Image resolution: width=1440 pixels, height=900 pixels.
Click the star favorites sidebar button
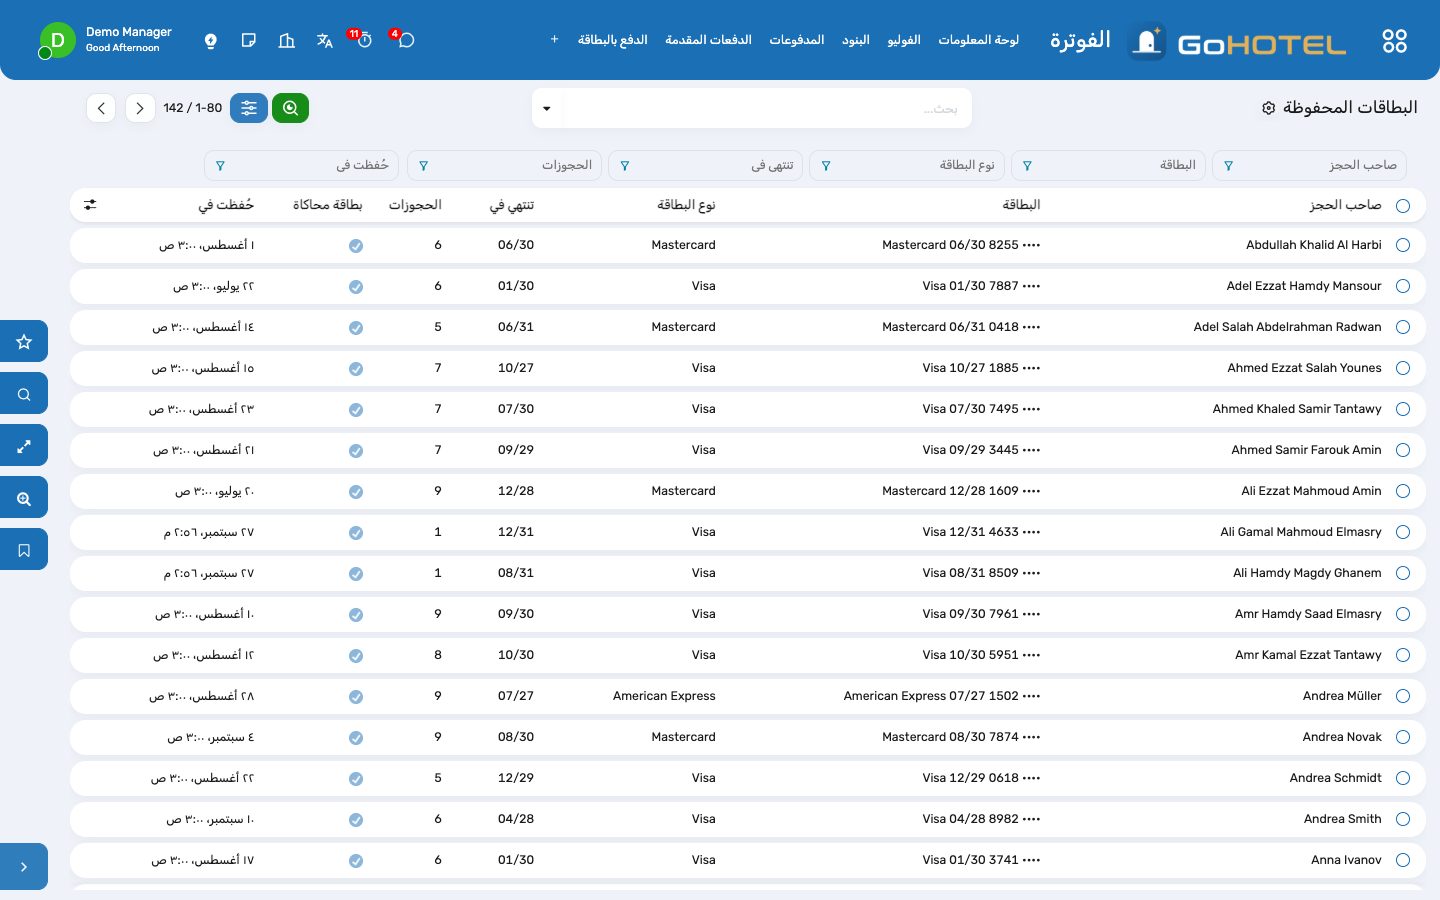[x=24, y=341]
